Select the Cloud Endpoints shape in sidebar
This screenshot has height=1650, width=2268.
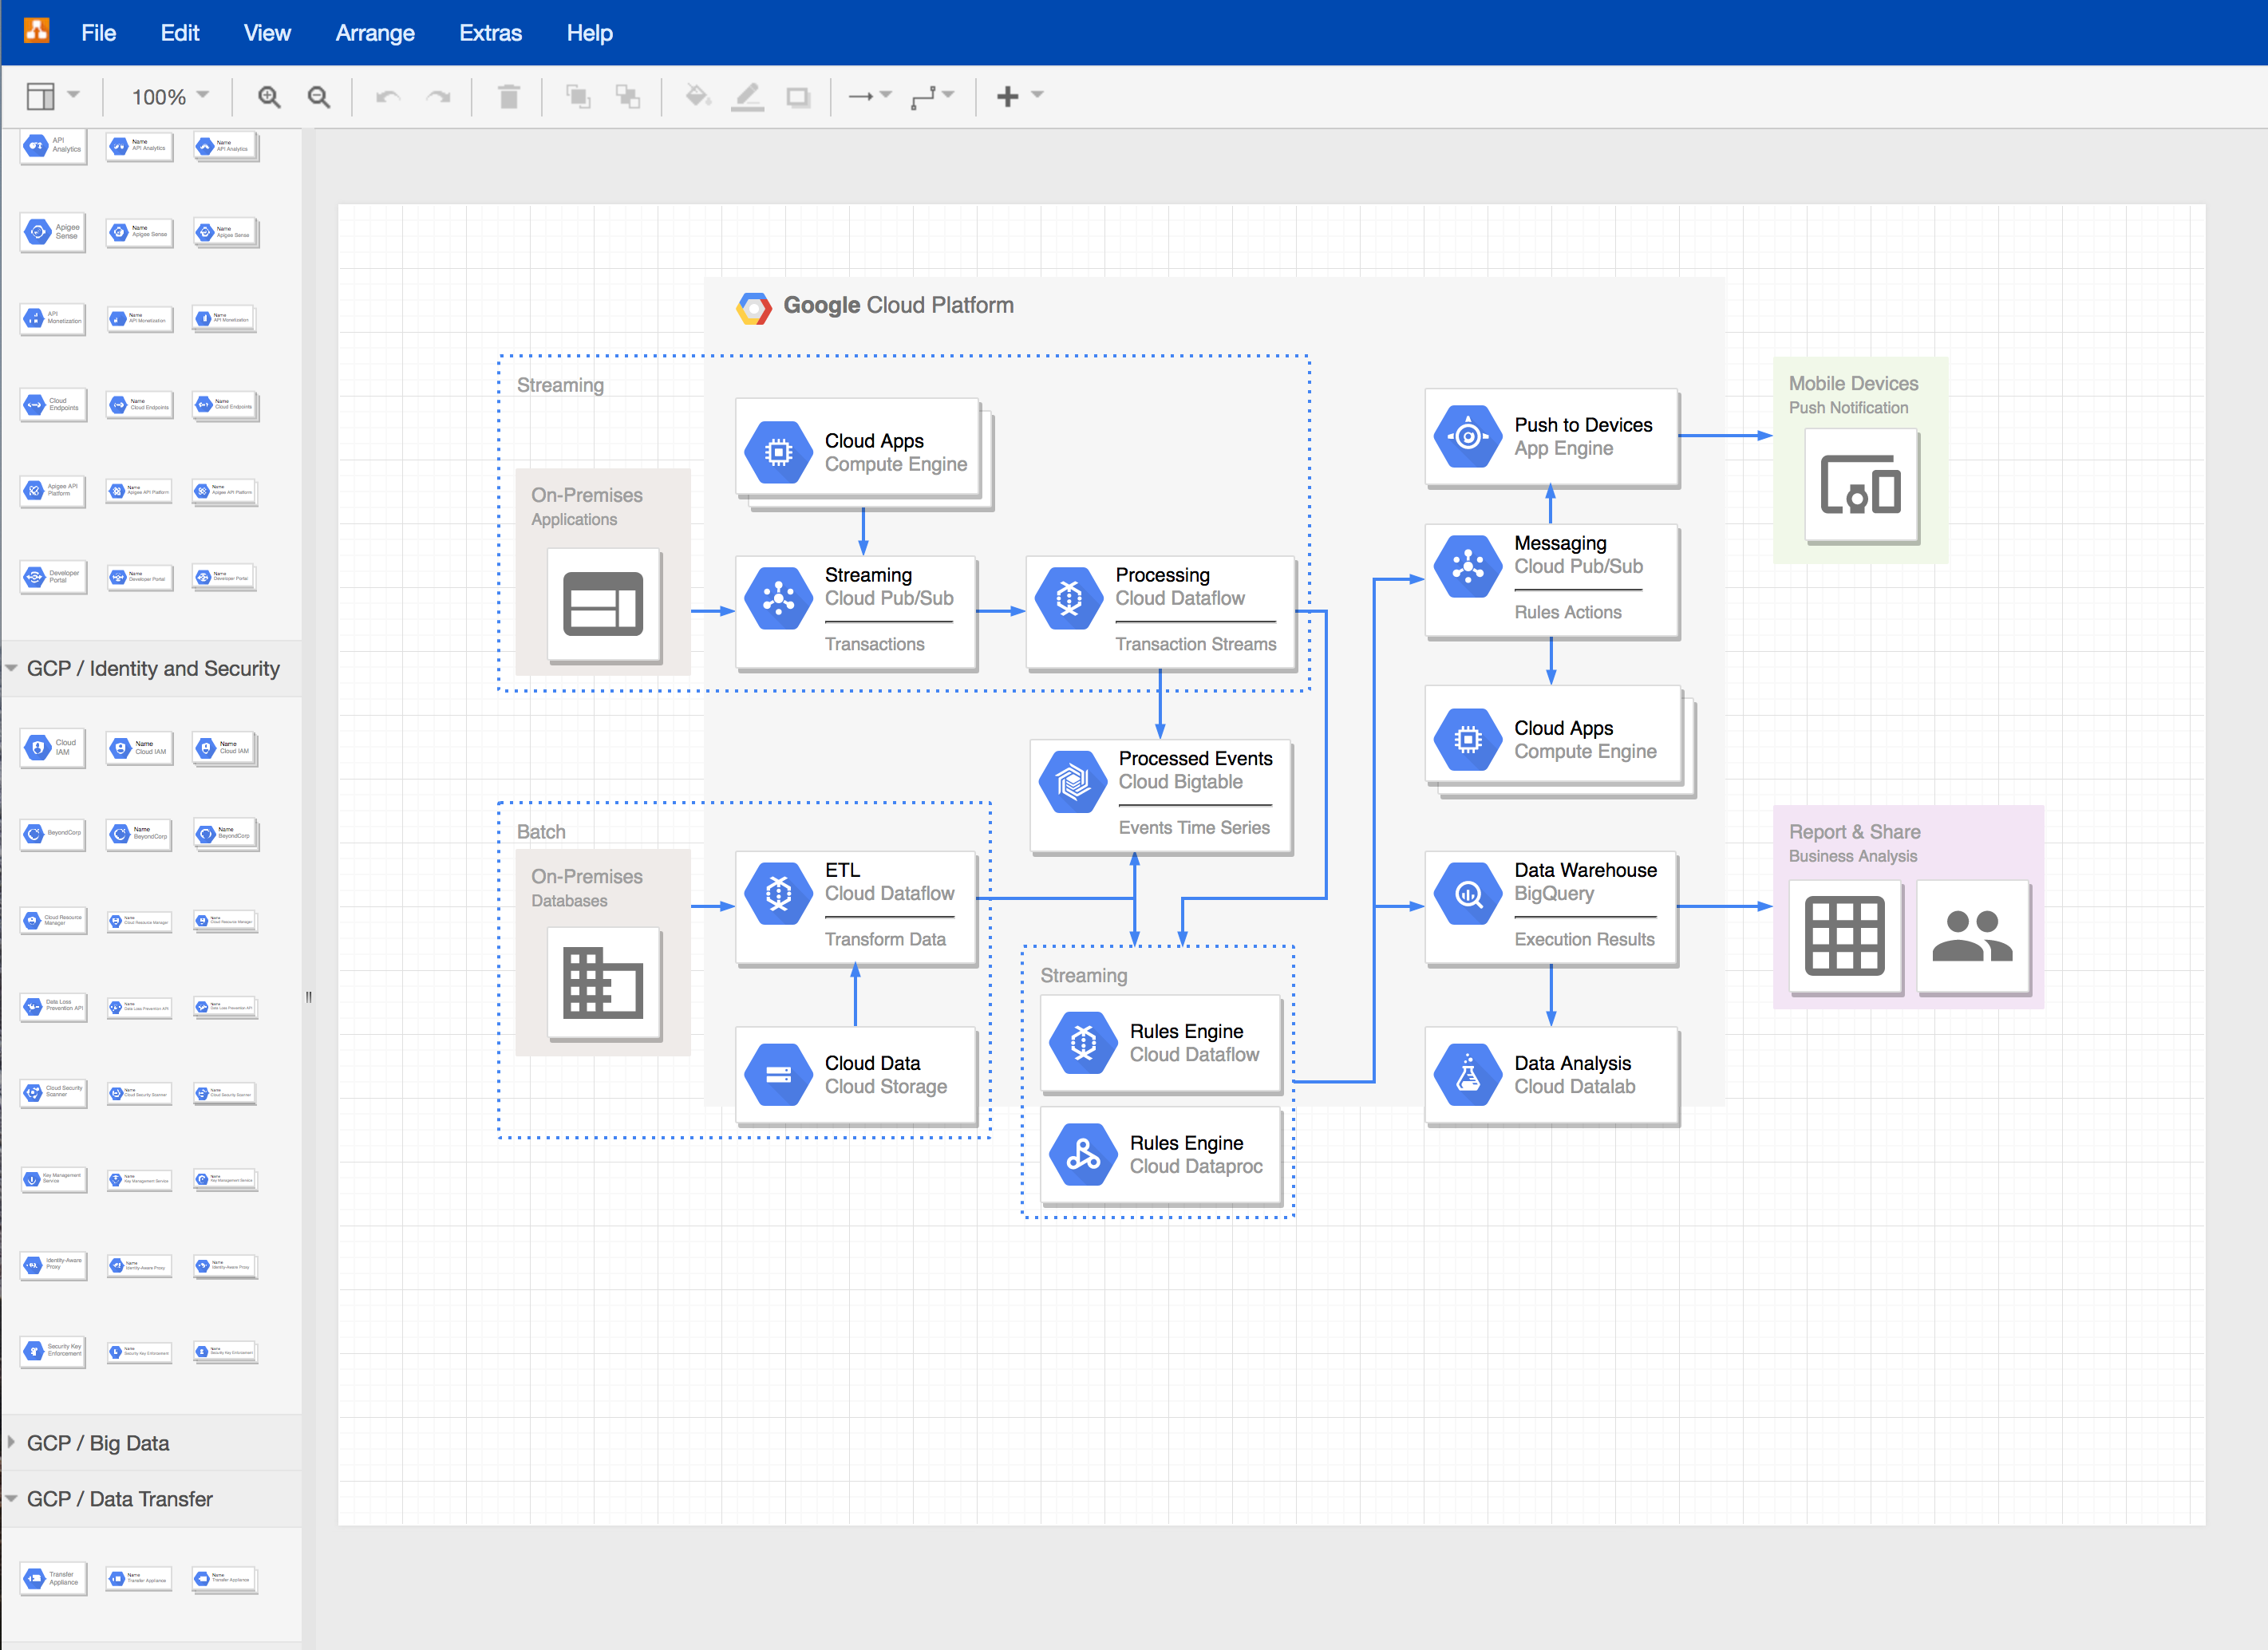click(x=53, y=405)
